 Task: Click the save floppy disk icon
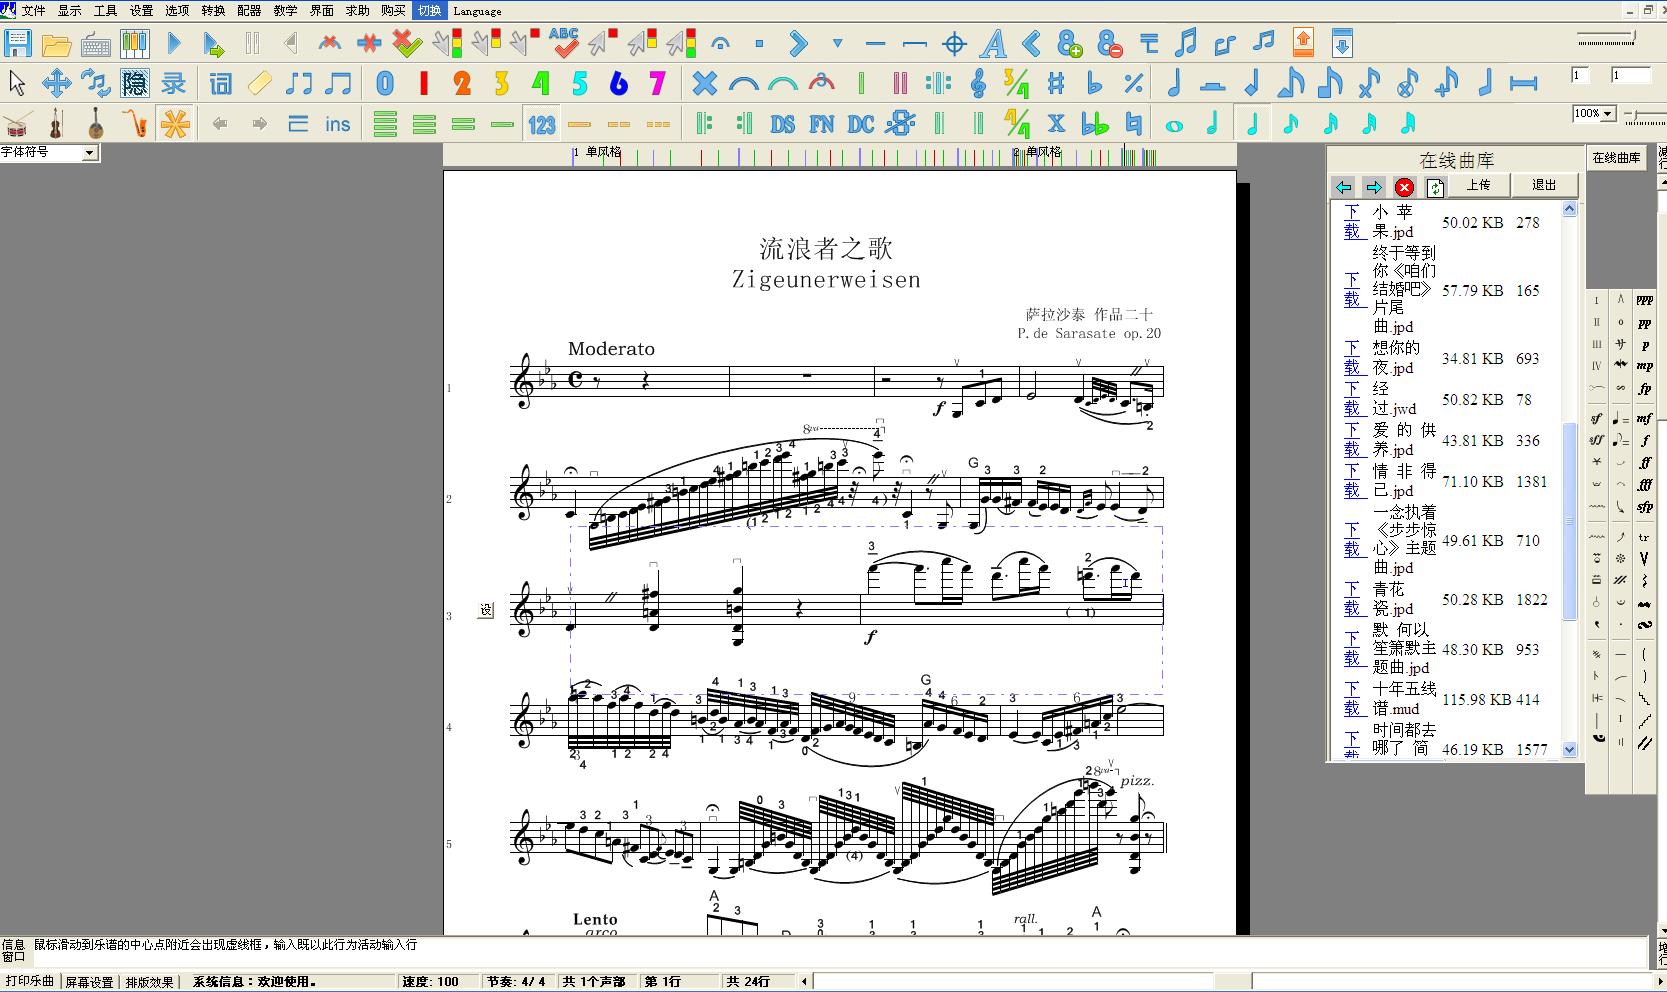(18, 43)
